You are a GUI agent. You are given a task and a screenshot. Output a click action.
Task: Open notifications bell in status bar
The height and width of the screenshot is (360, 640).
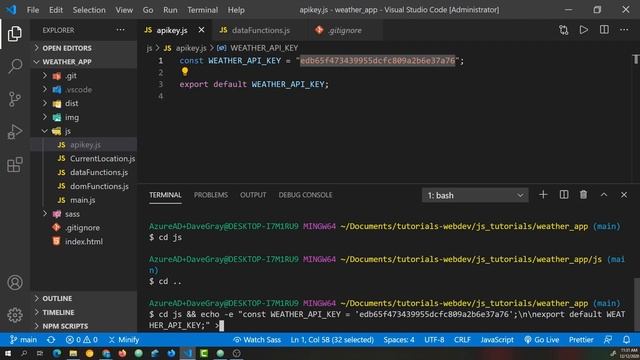626,340
